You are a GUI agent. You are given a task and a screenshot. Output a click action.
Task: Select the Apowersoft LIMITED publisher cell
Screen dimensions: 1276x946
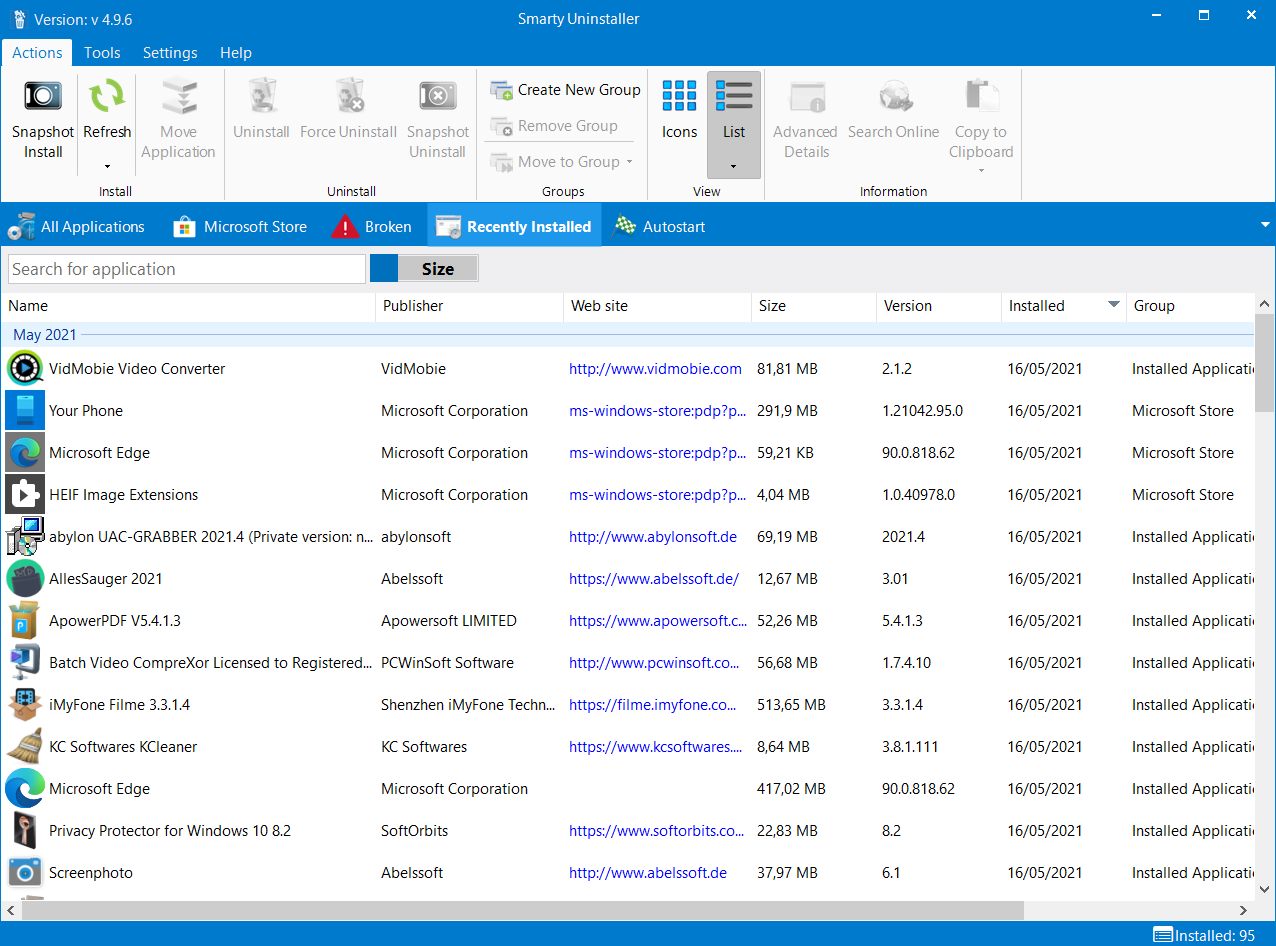point(449,621)
